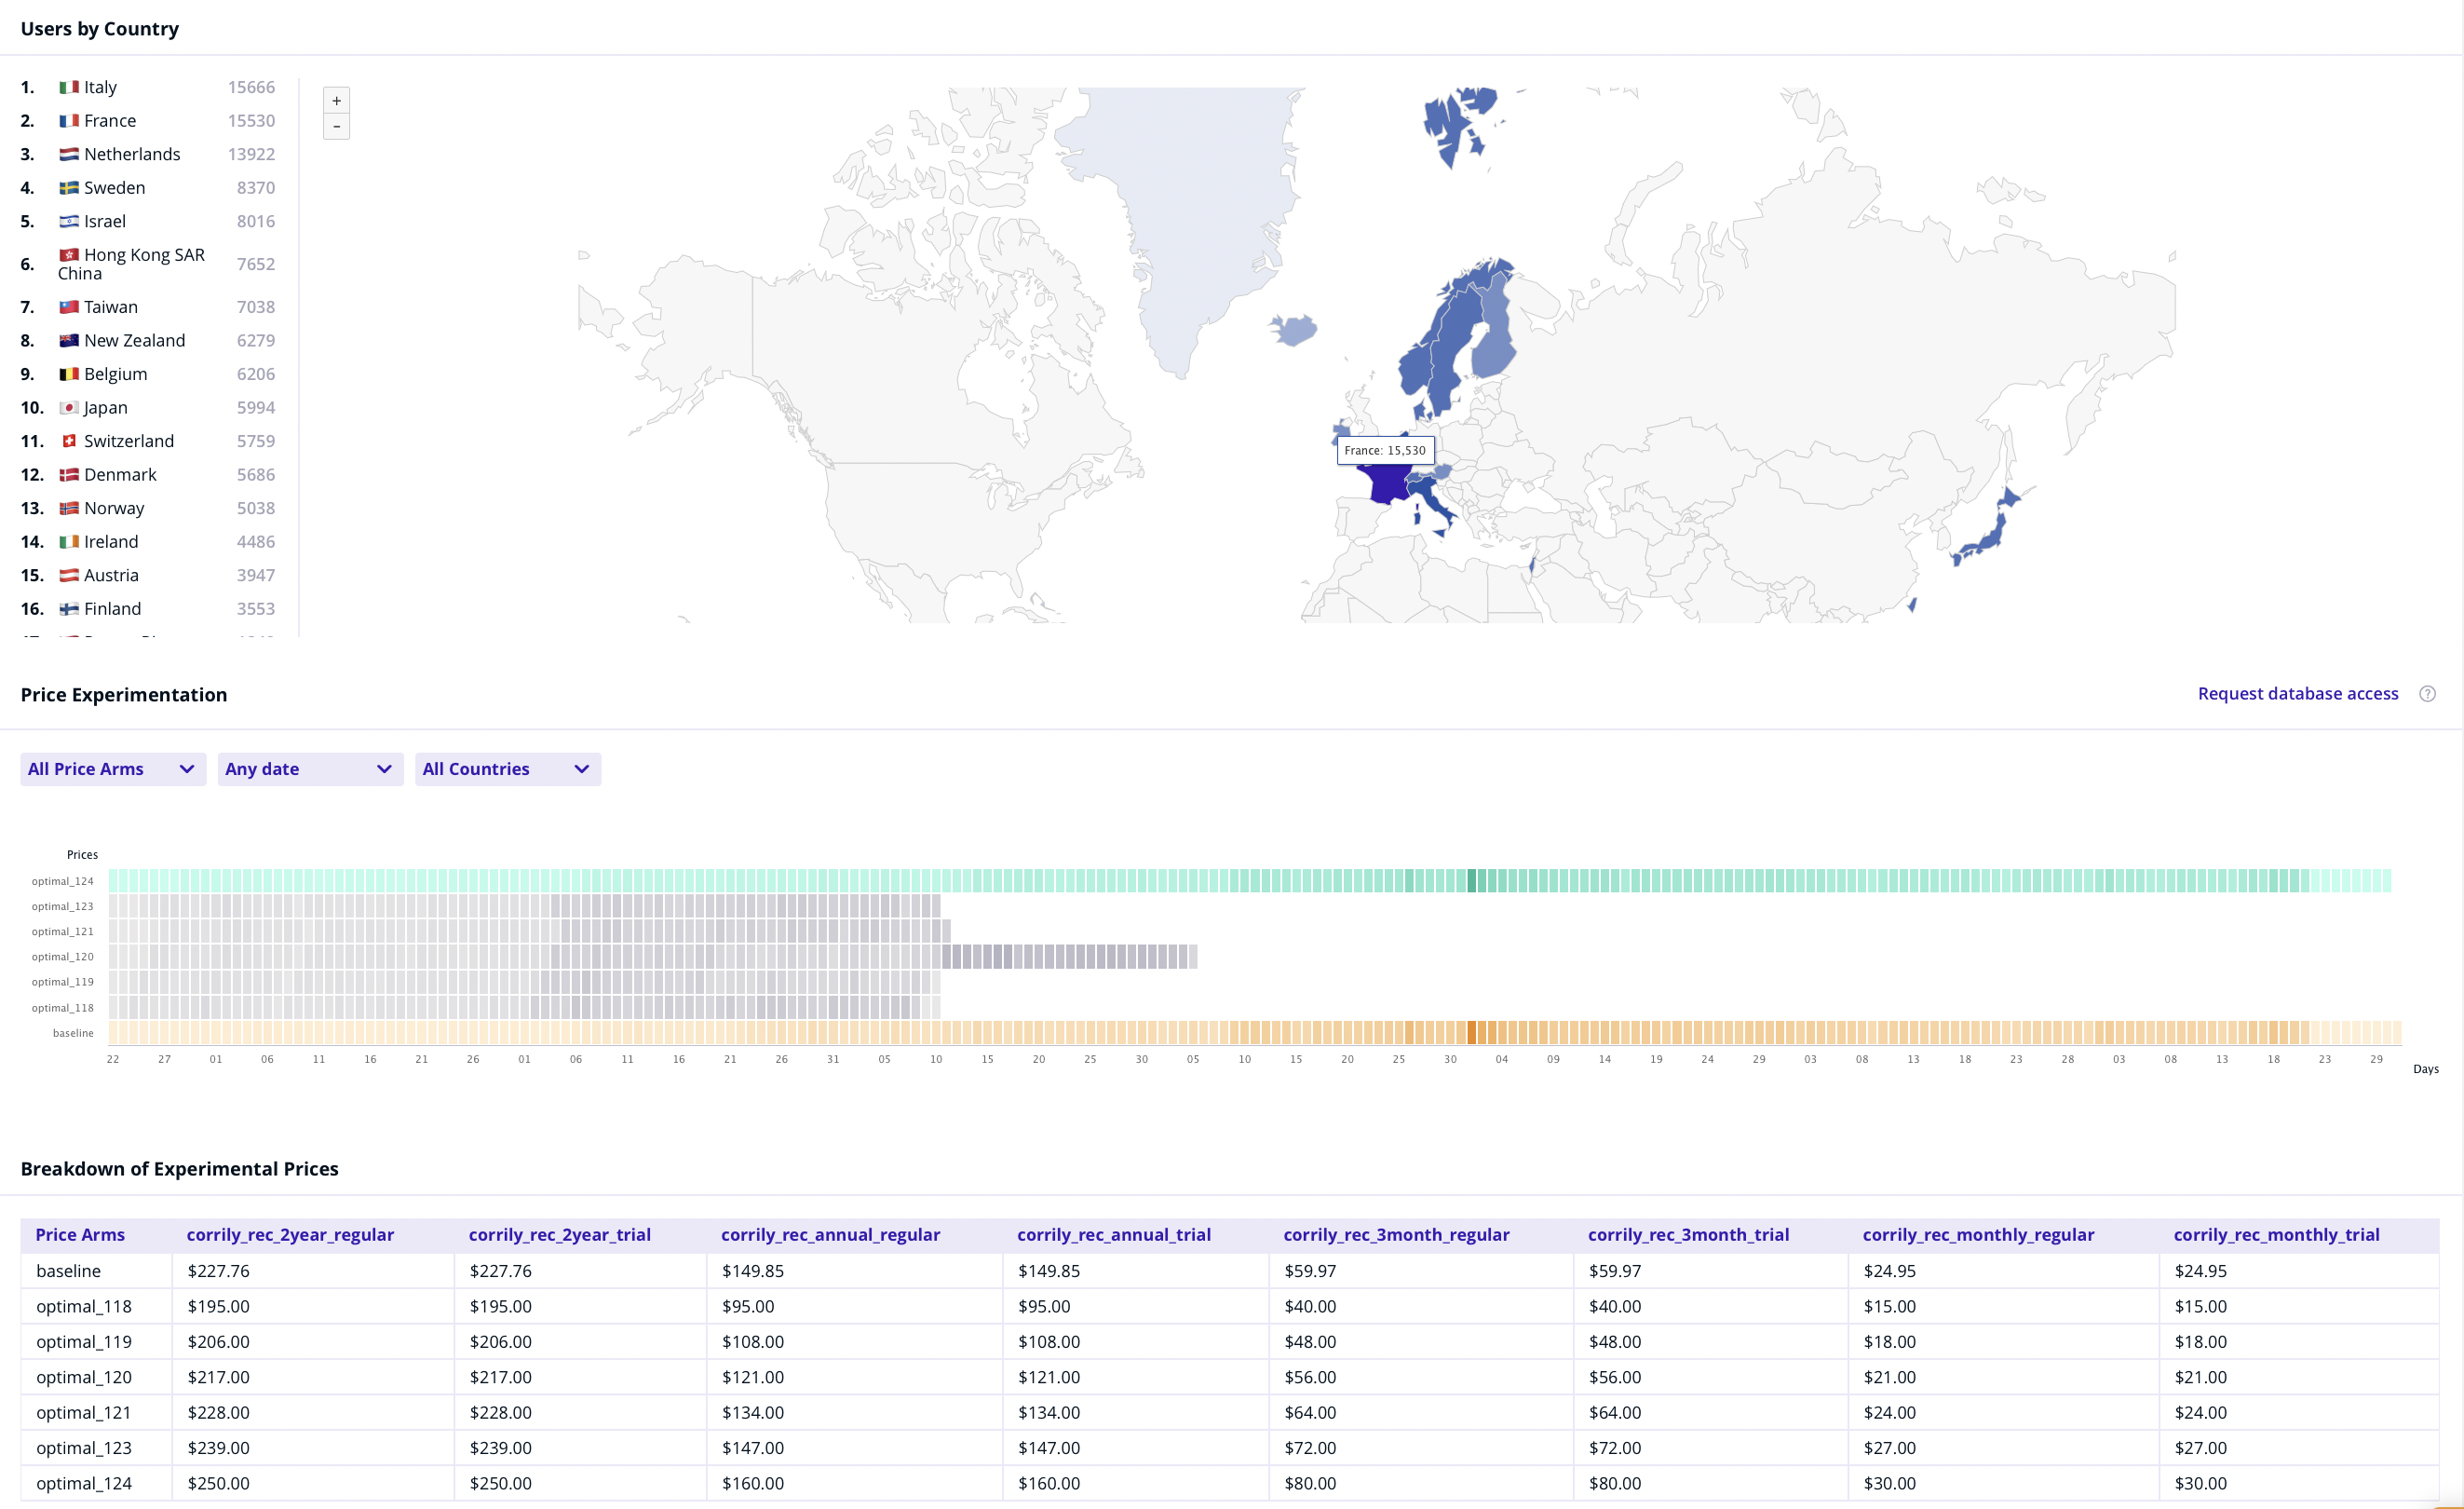The height and width of the screenshot is (1509, 2464).
Task: Expand the Any date filter dropdown
Action: 309,769
